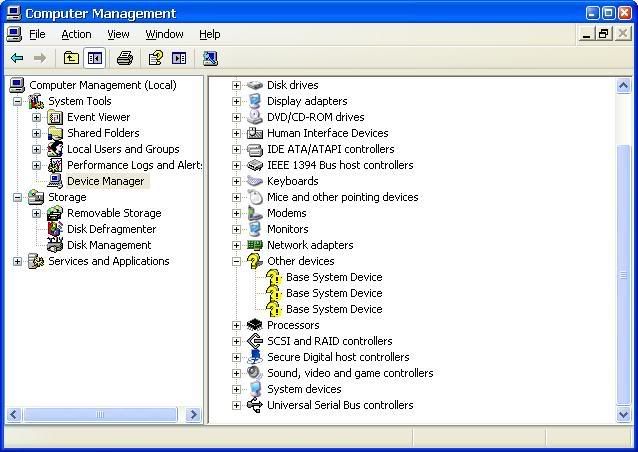This screenshot has width=638, height=452.
Task: Click the Print toolbar icon
Action: (125, 59)
